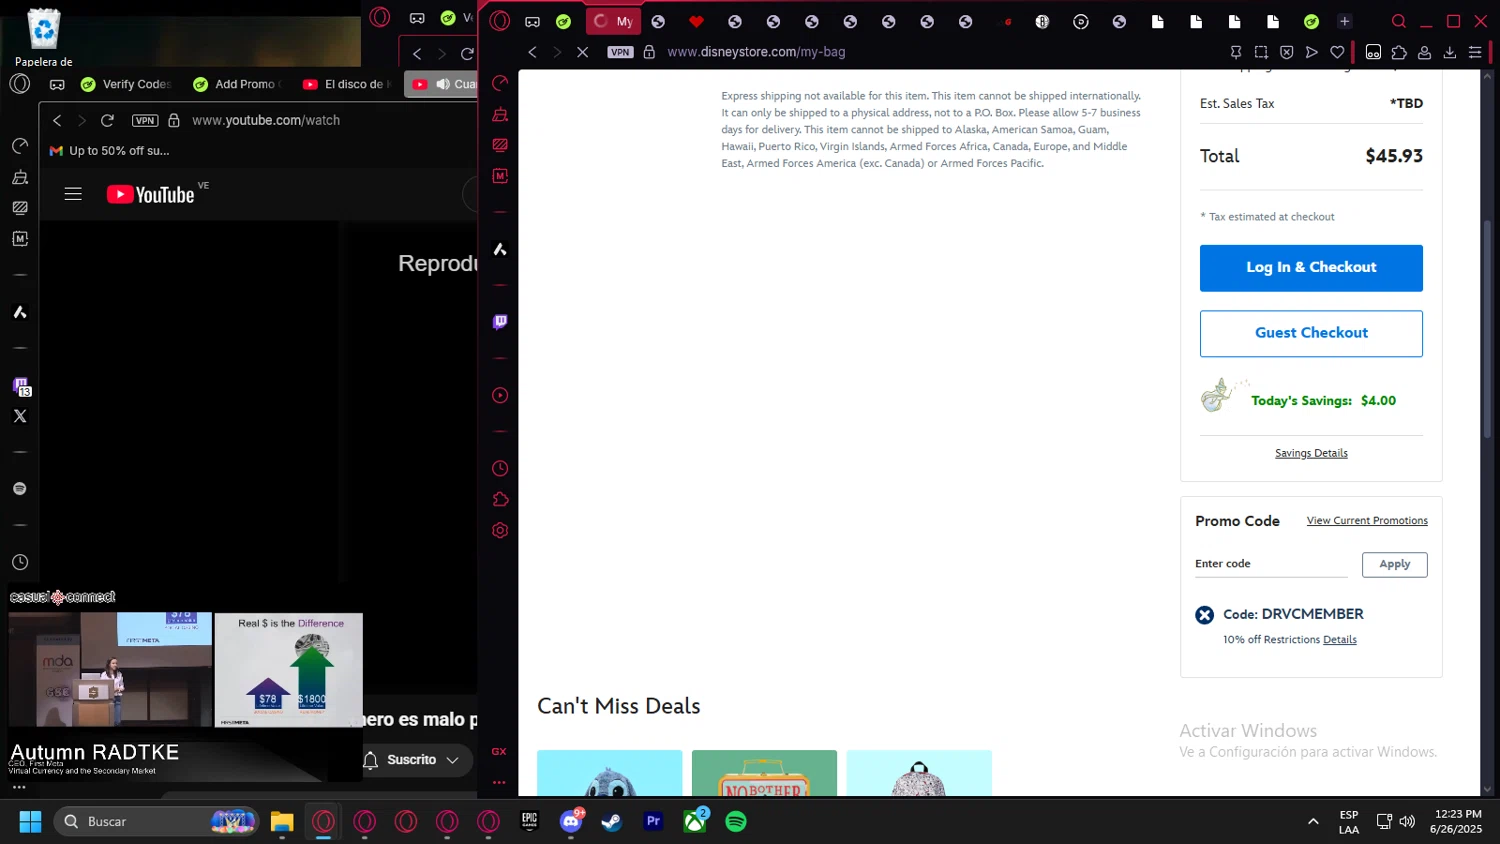Reload the YouTube window page
This screenshot has width=1500, height=844.
tap(107, 120)
